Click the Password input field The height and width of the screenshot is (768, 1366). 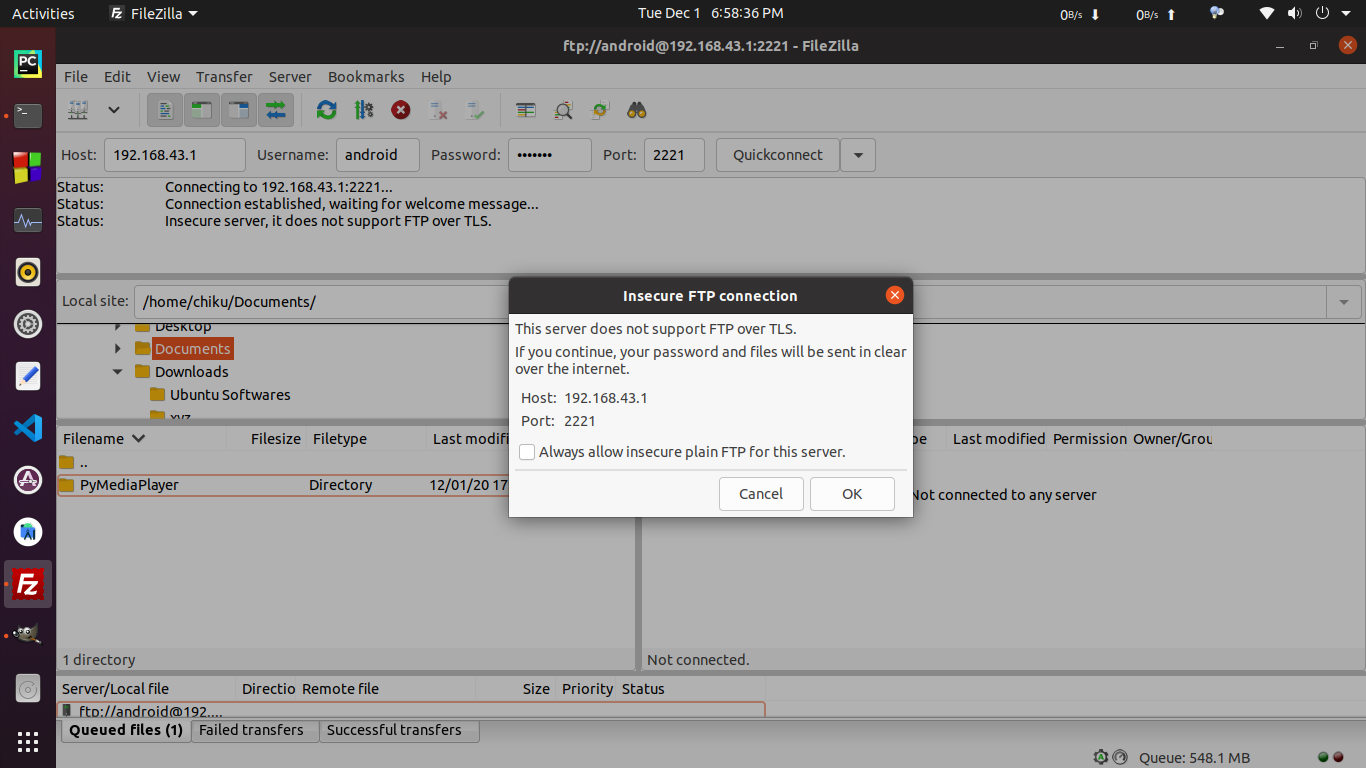click(x=550, y=155)
